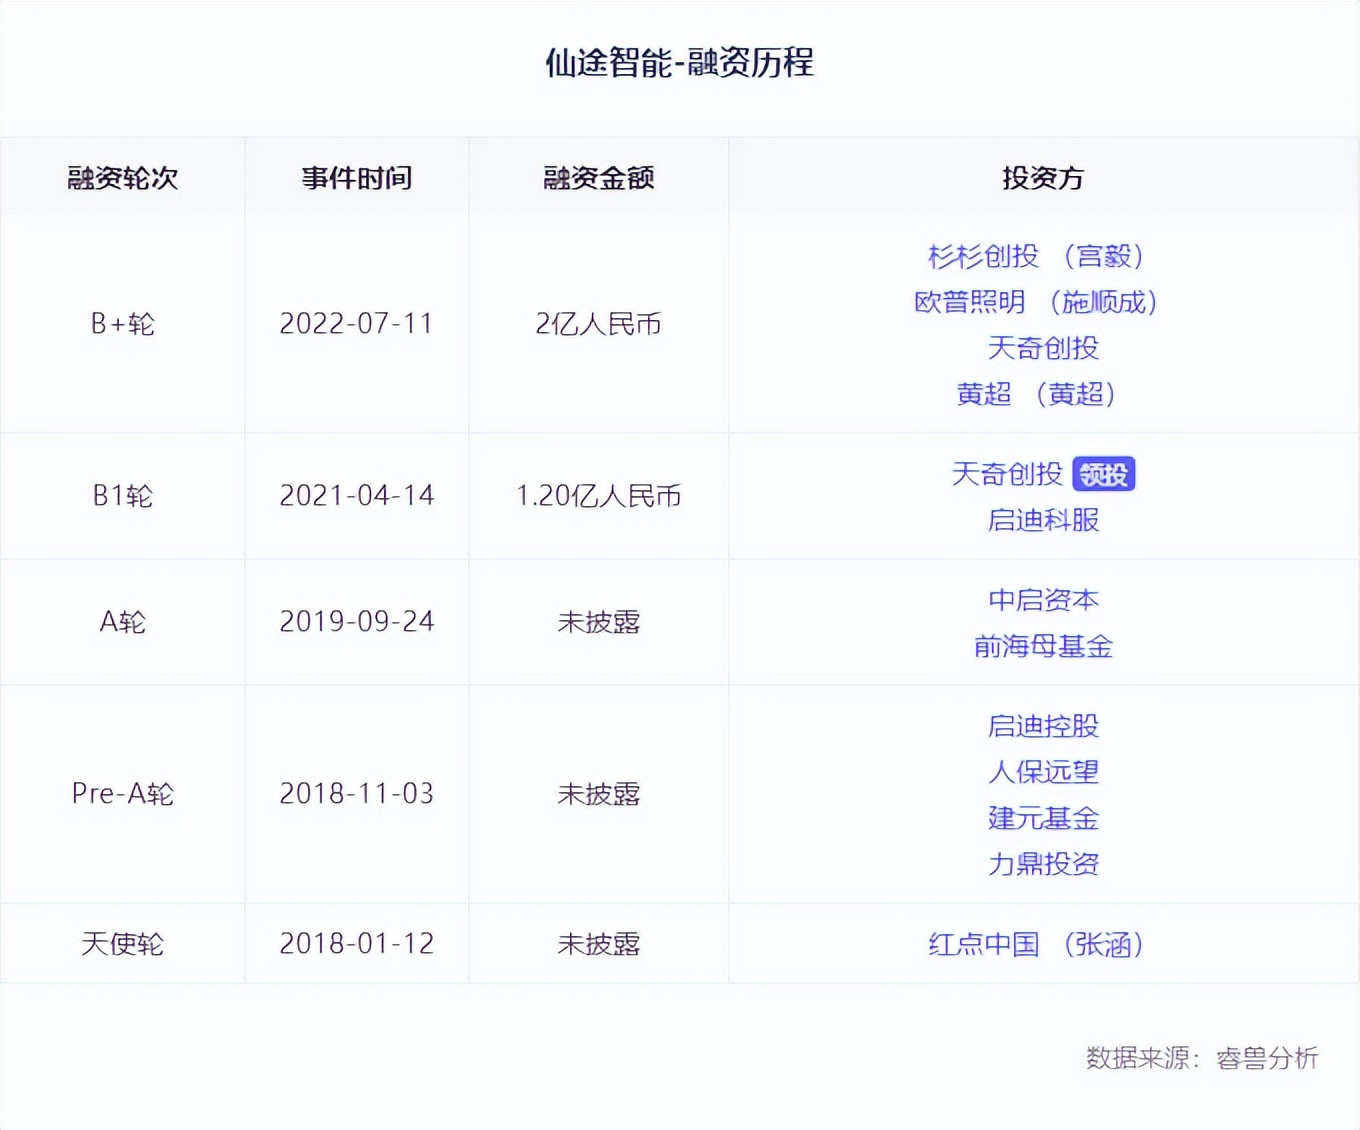Select the 融资金额 column header

[x=597, y=177]
